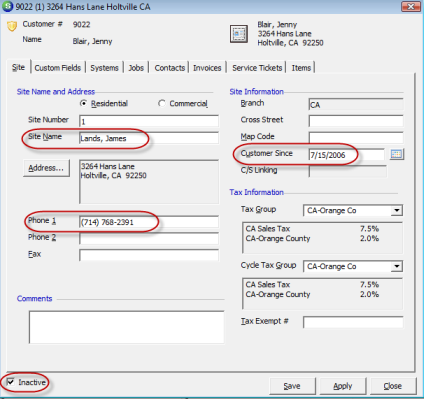This screenshot has height=399, width=424.
Task: Click the site address box with 3264 Hans Lane
Action: (149, 182)
